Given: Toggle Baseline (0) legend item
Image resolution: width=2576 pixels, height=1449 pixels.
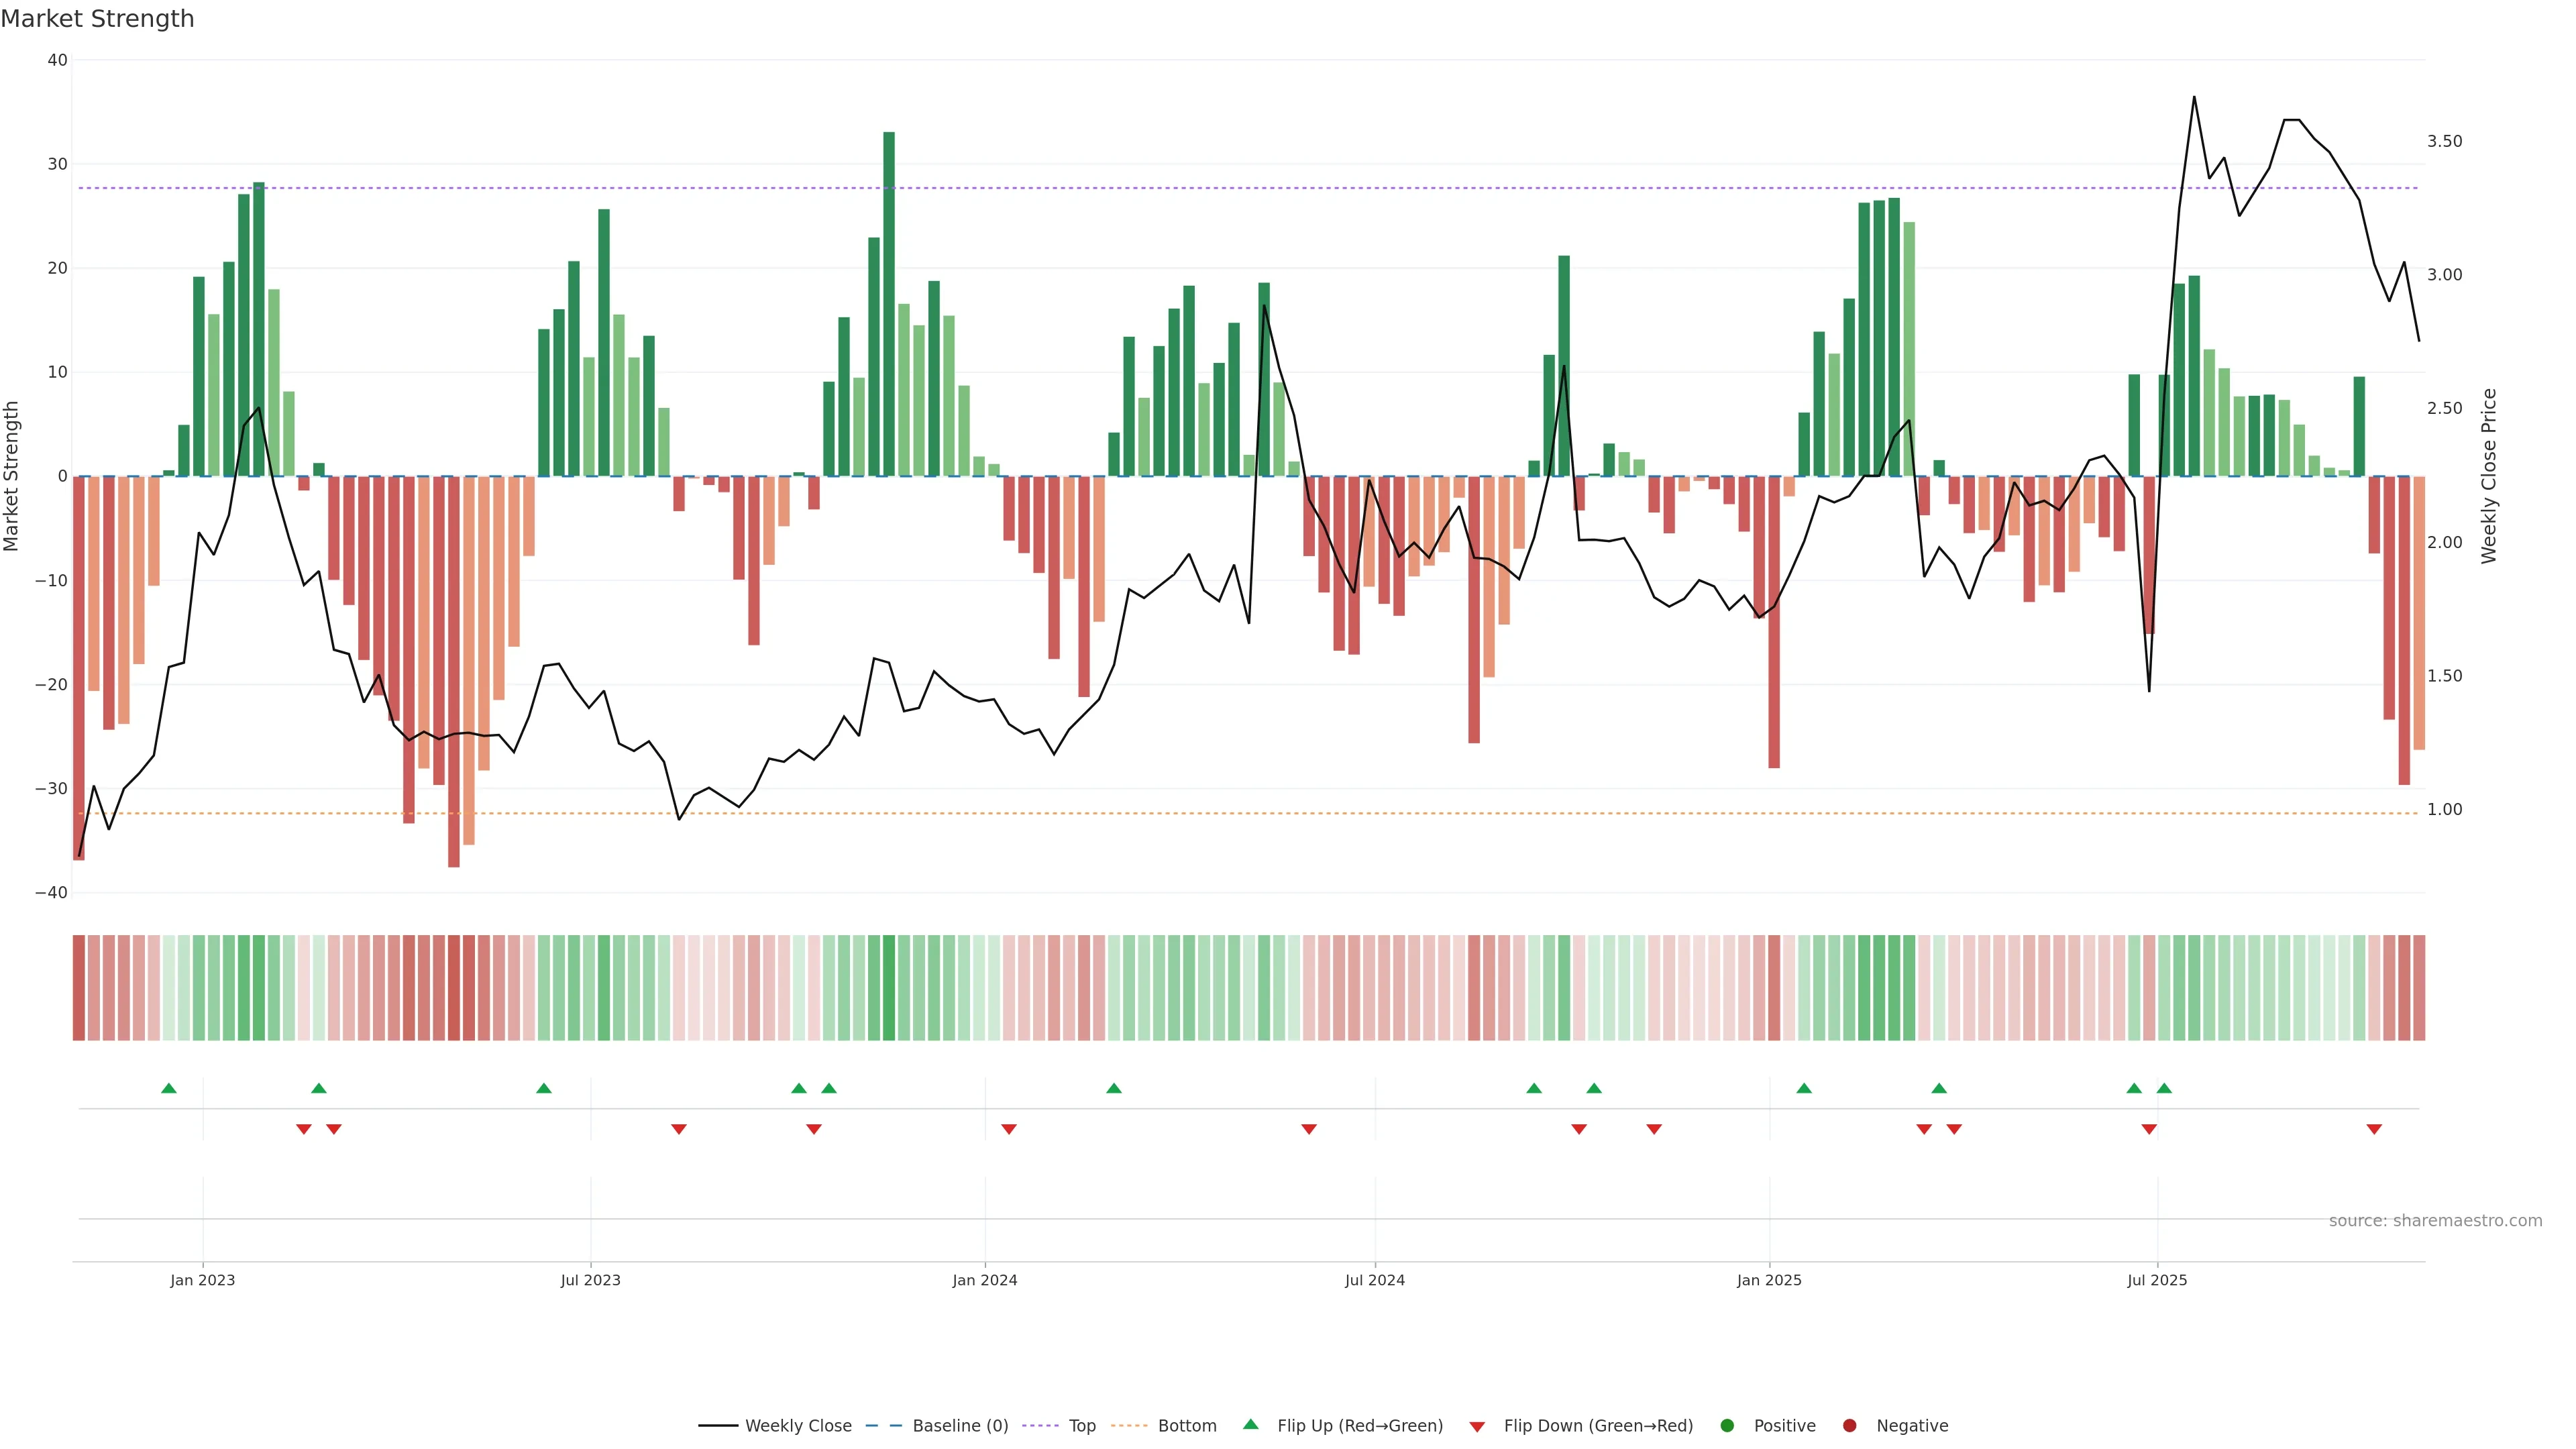Looking at the screenshot, I should [x=959, y=1426].
